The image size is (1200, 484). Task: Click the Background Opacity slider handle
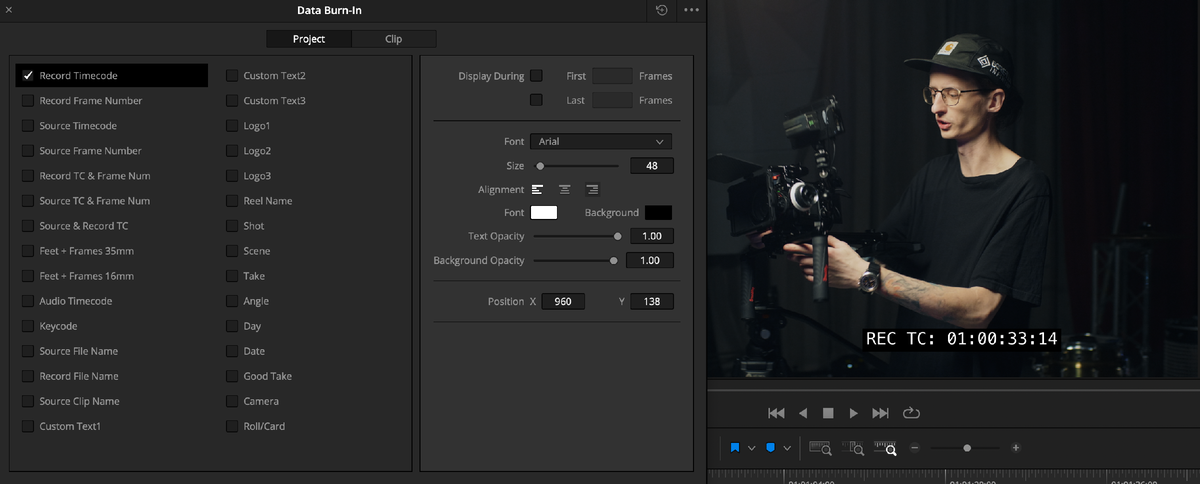click(613, 261)
